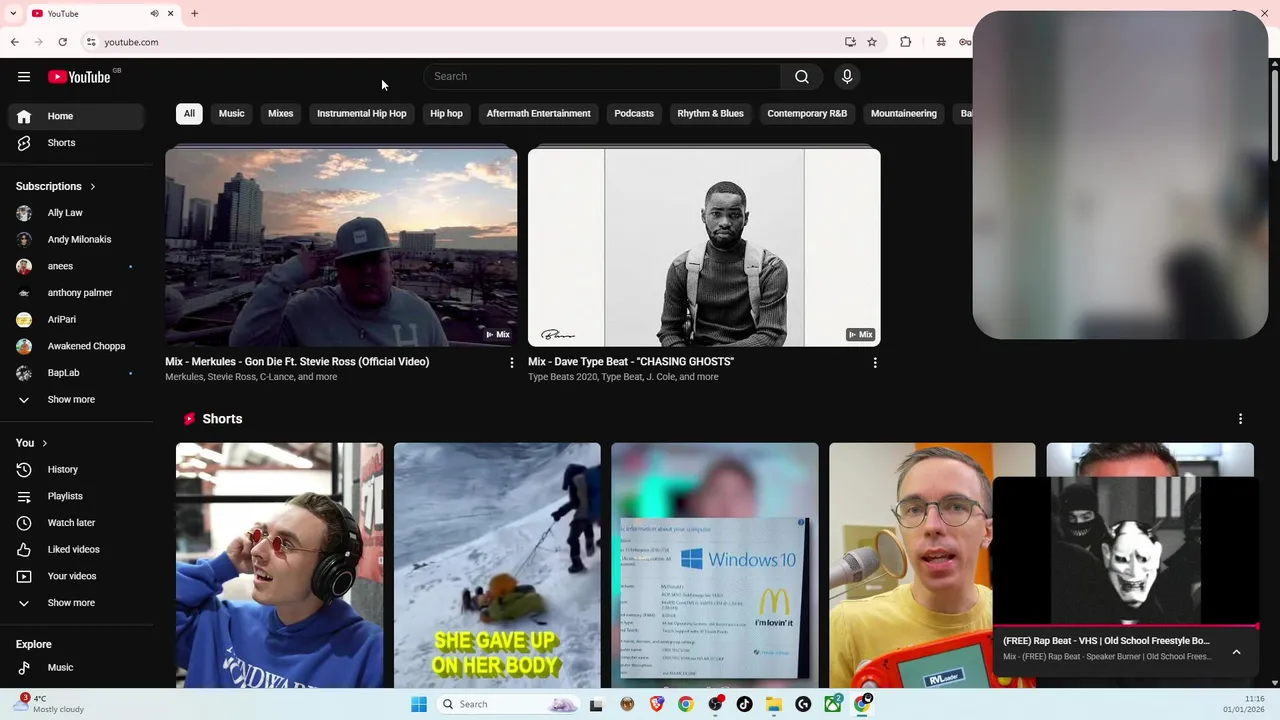Open Your videos in the sidebar
Image resolution: width=1280 pixels, height=720 pixels.
coord(77,576)
